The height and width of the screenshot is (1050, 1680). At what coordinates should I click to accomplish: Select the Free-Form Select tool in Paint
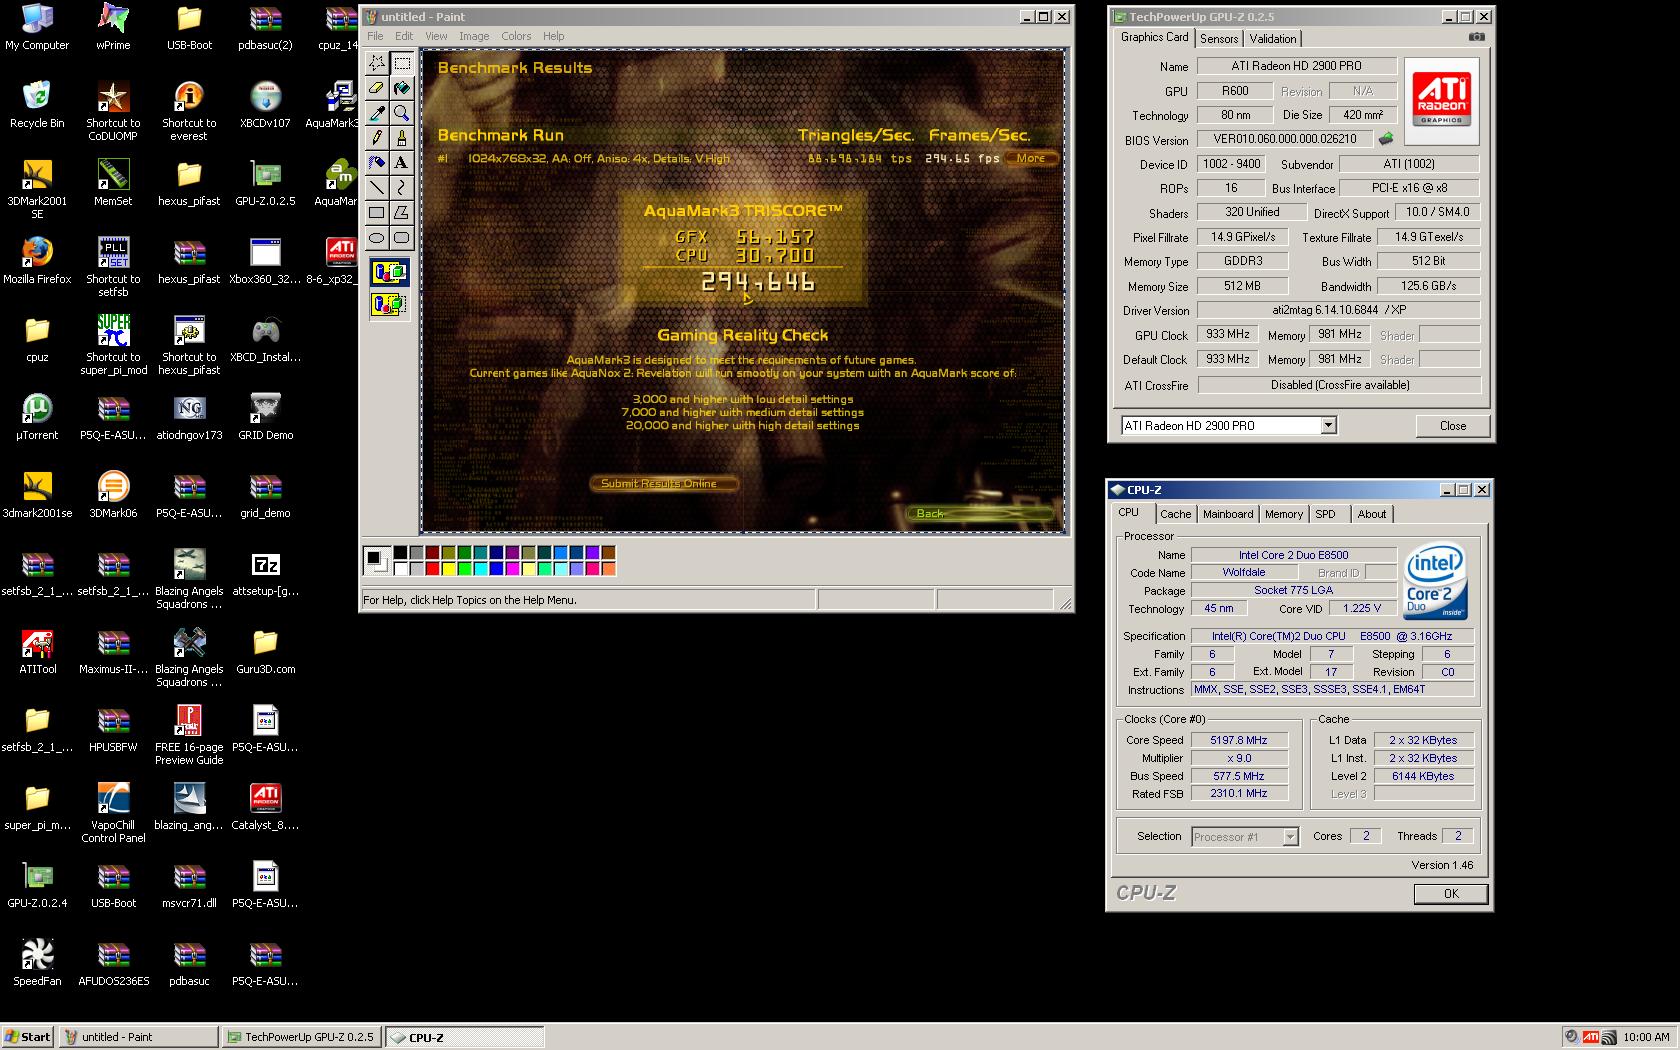(x=377, y=63)
